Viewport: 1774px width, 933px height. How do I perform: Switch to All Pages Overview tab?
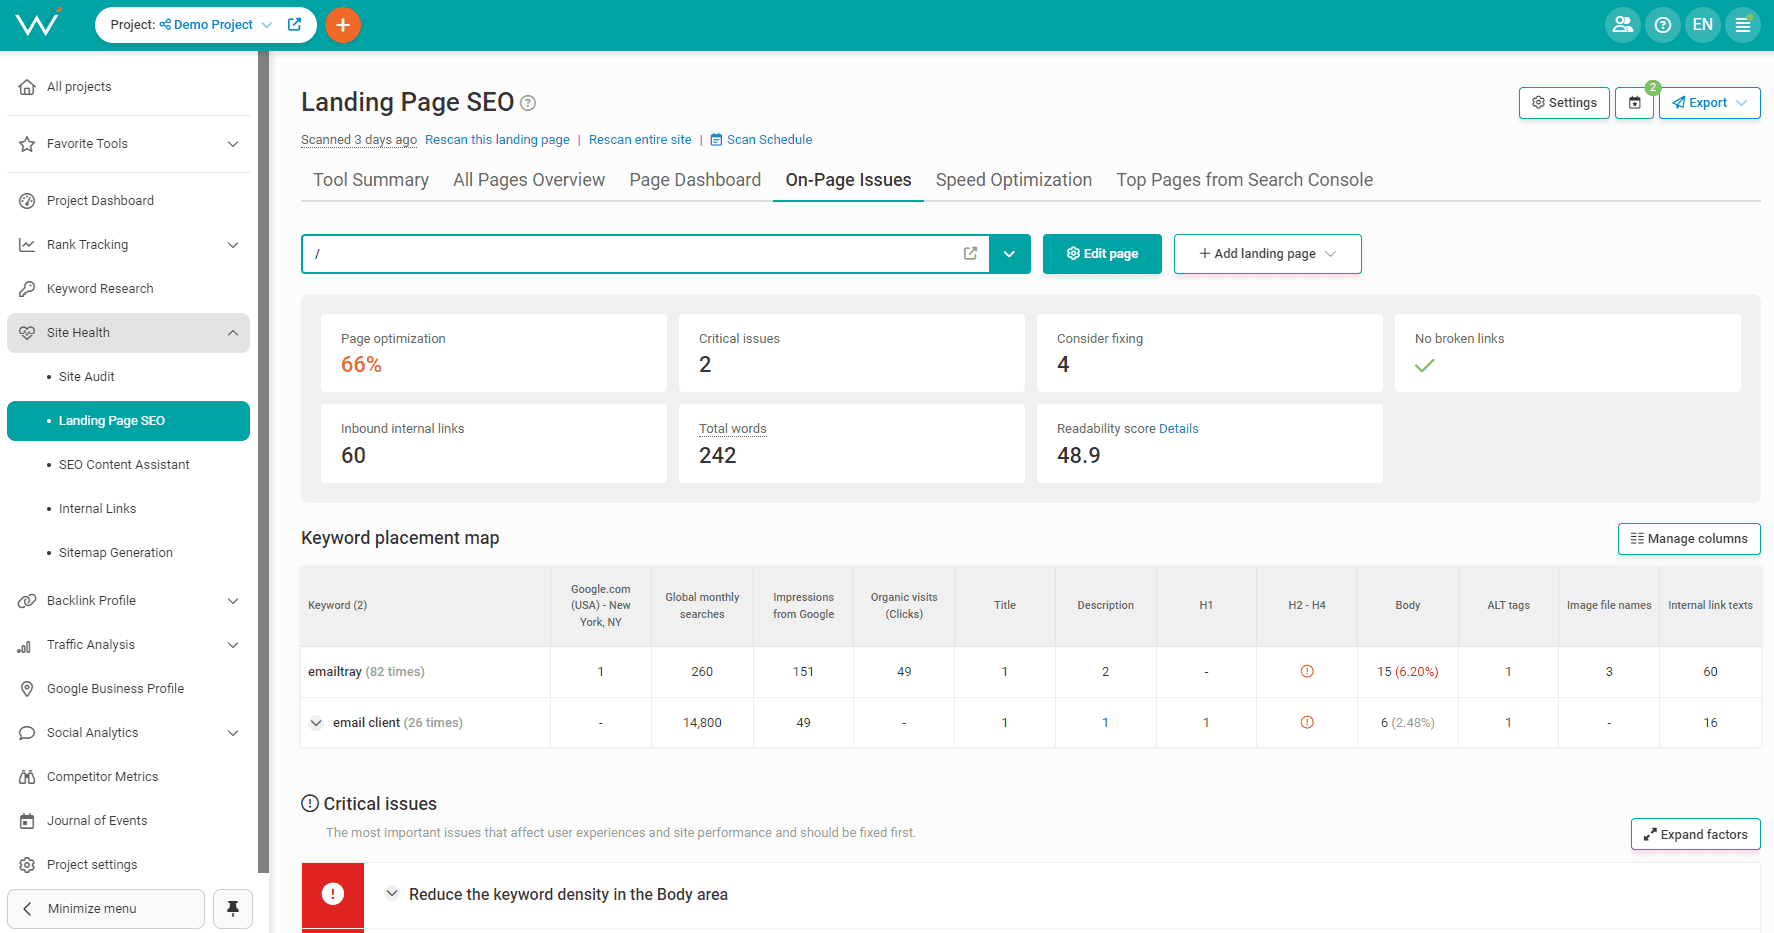(529, 180)
